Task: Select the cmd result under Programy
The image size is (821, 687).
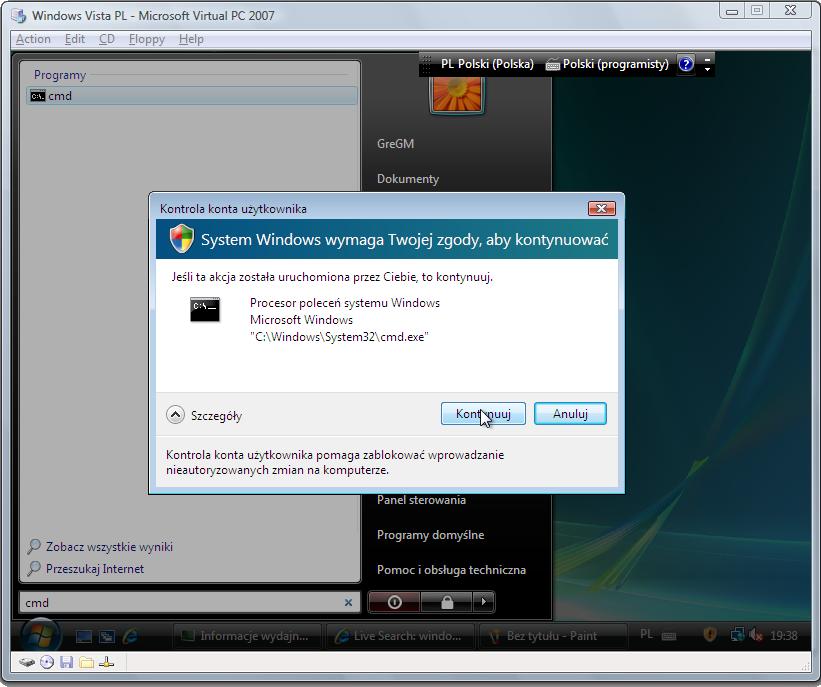Action: coord(192,96)
